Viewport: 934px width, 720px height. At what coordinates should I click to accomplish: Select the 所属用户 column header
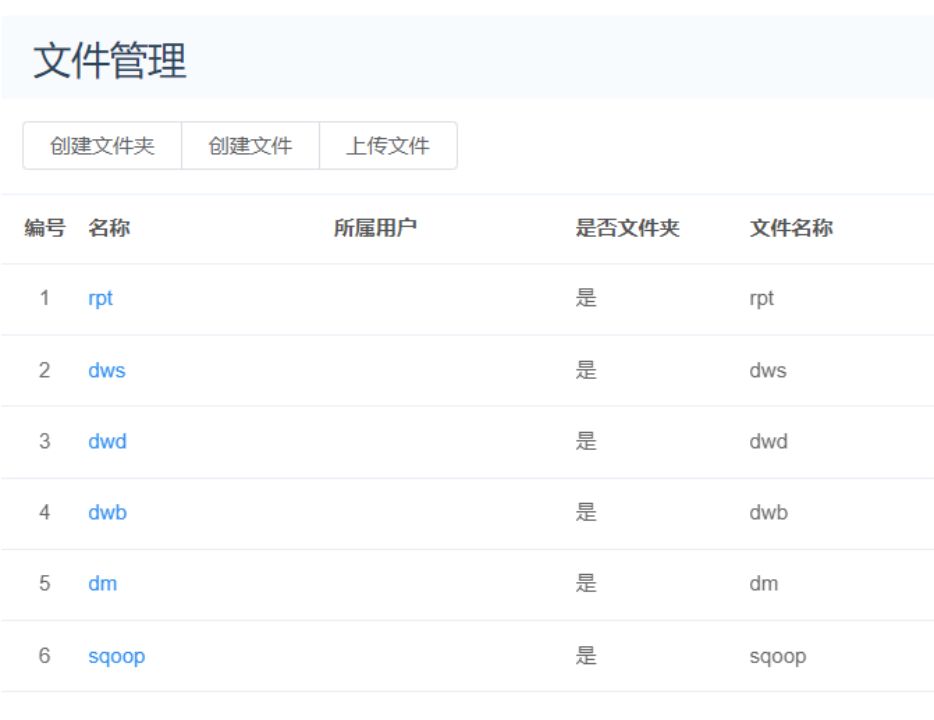point(375,228)
